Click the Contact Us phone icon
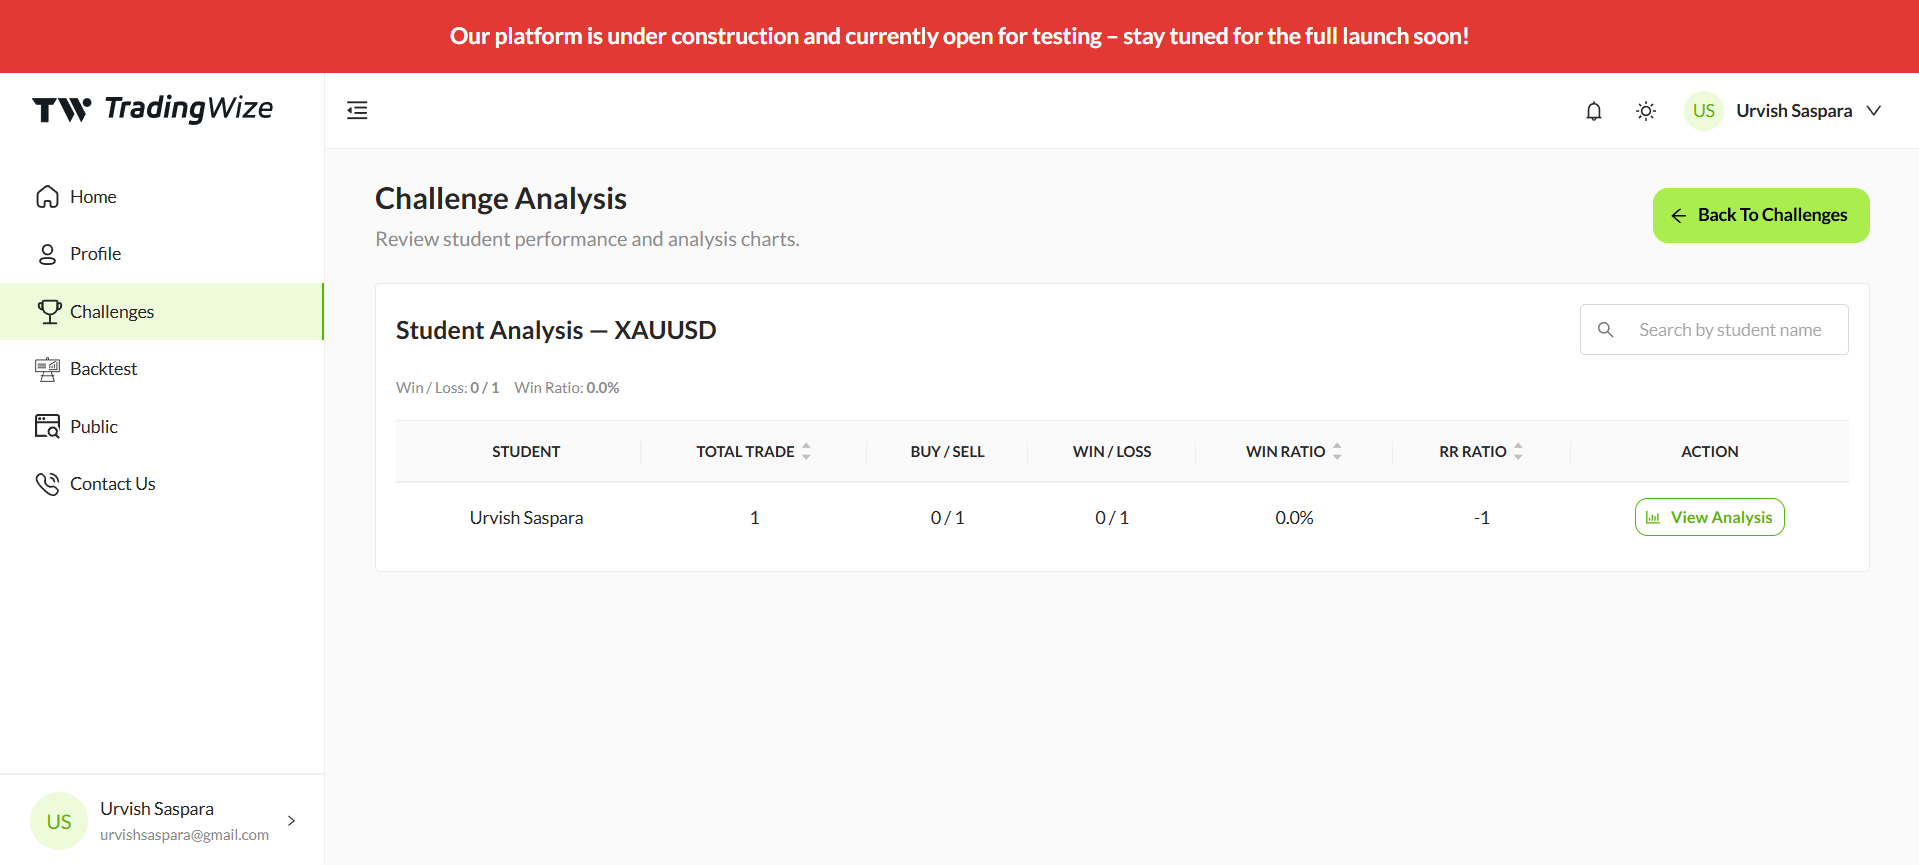 [x=47, y=484]
